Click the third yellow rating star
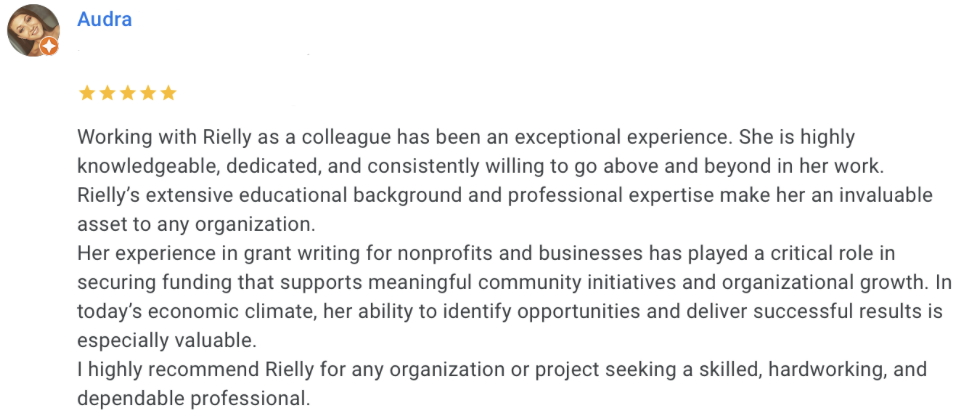The height and width of the screenshot is (420, 962). 128,93
